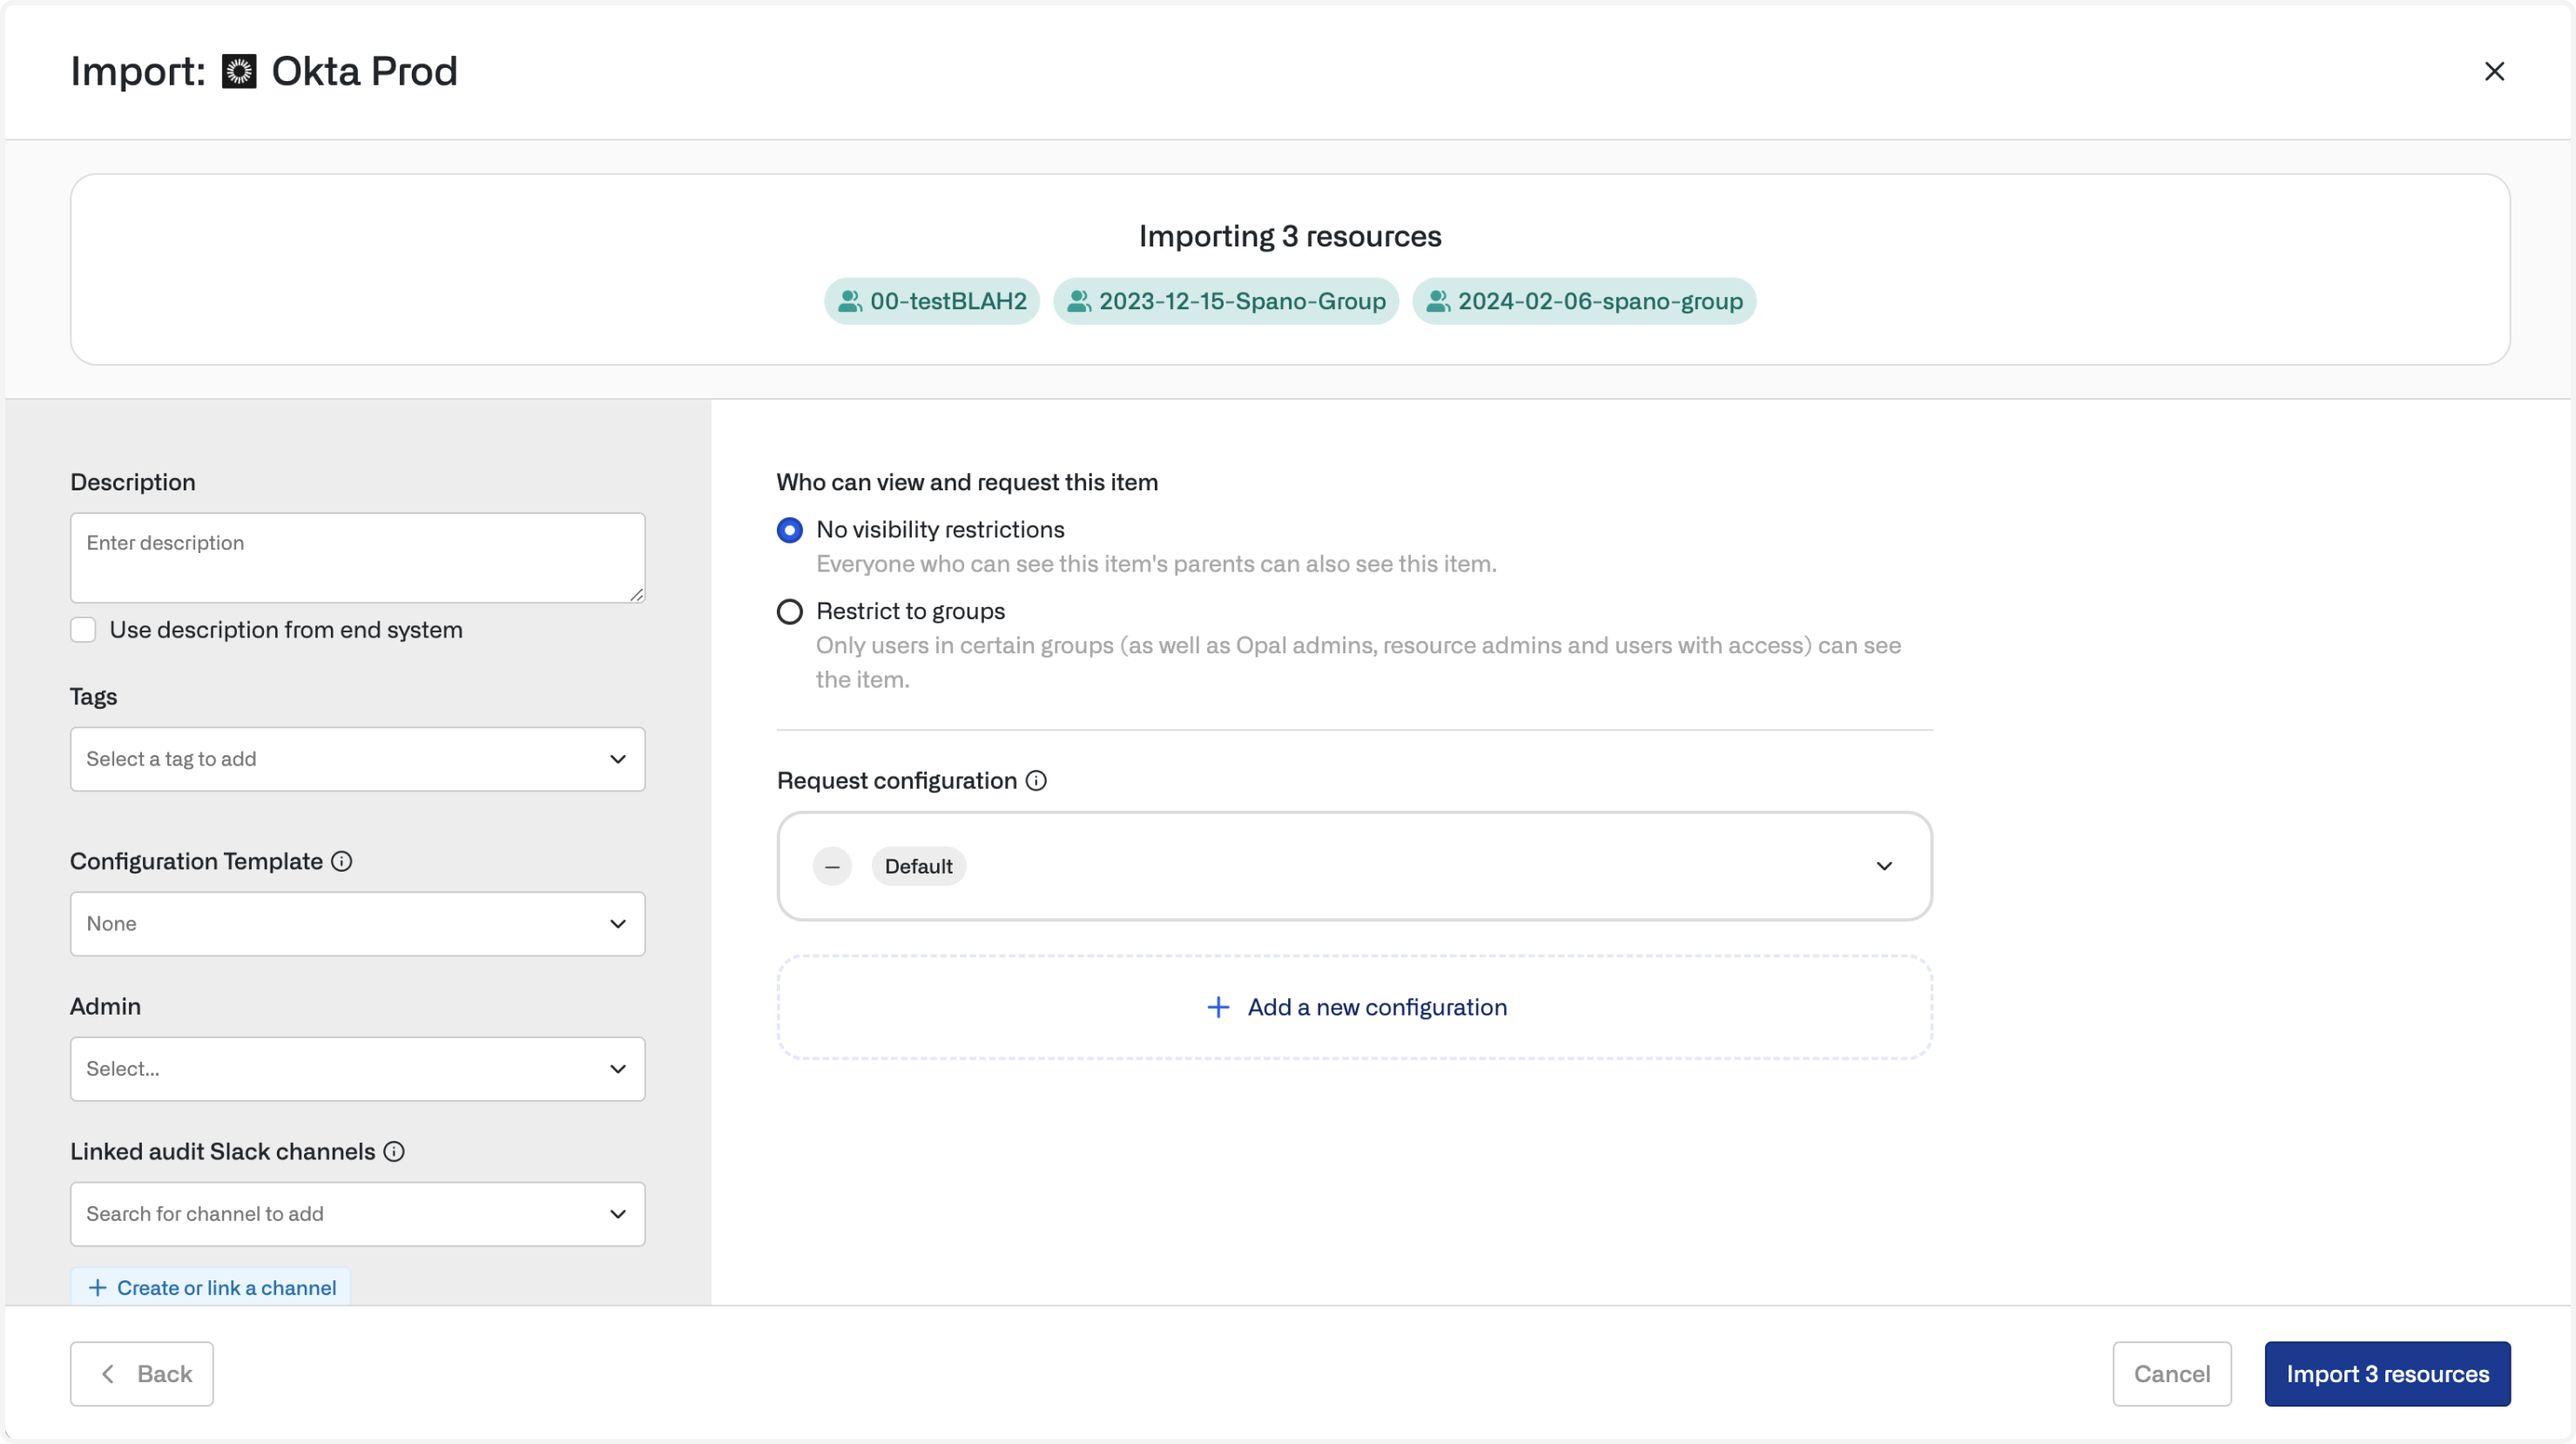2576x1444 pixels.
Task: Click Import 3 resources button
Action: tap(2387, 1374)
